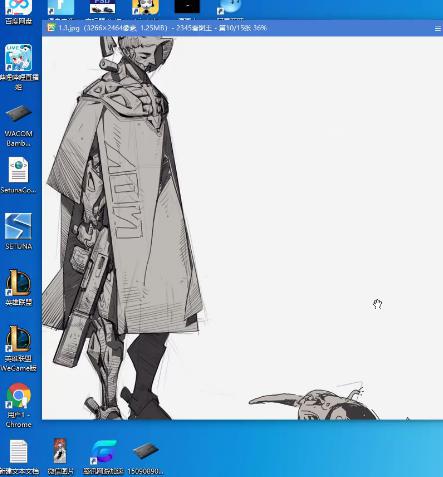Open the WACOM Bamboo desktop icon
Screen dimensions: 443x477
pos(19,126)
